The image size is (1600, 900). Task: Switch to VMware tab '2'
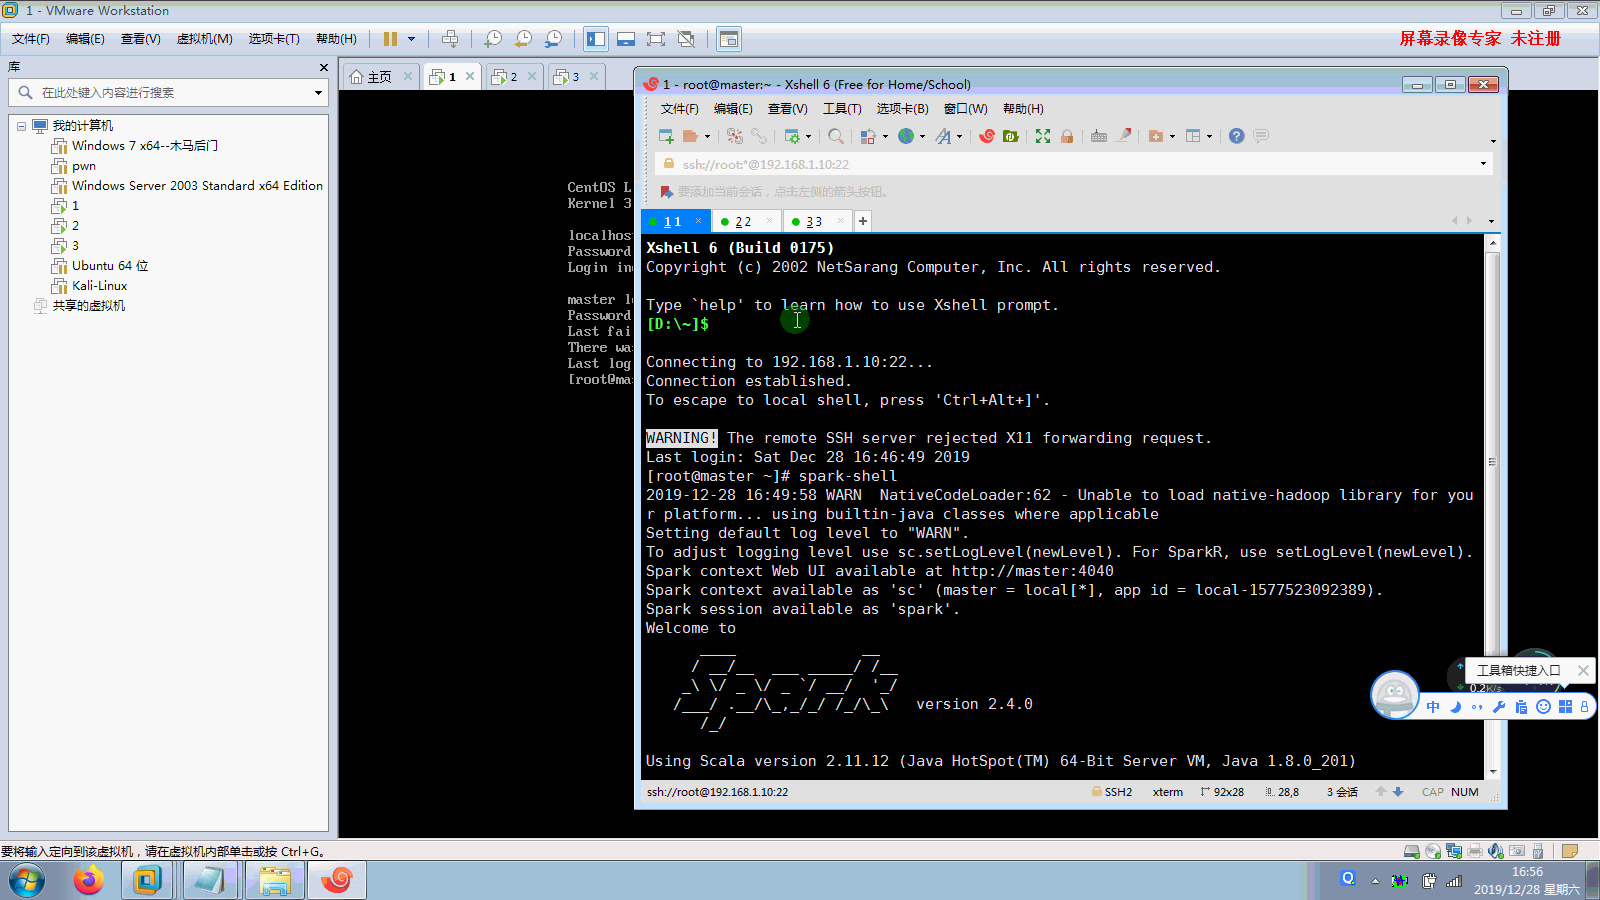pos(513,76)
